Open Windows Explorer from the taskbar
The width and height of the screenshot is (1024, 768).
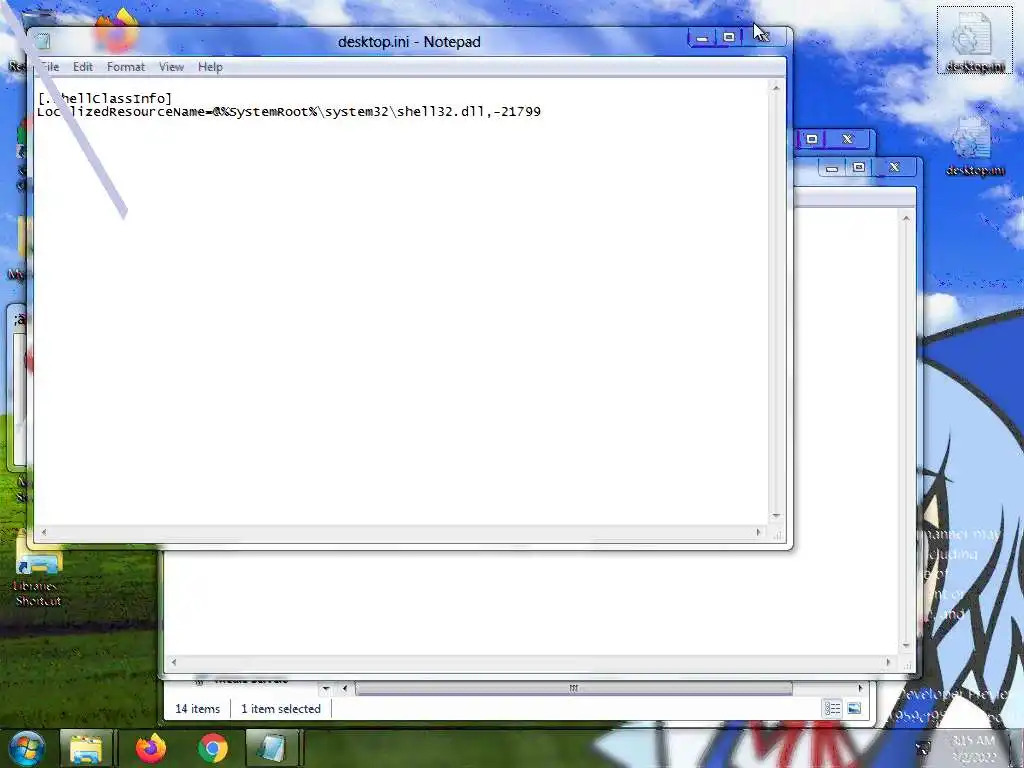(x=86, y=748)
